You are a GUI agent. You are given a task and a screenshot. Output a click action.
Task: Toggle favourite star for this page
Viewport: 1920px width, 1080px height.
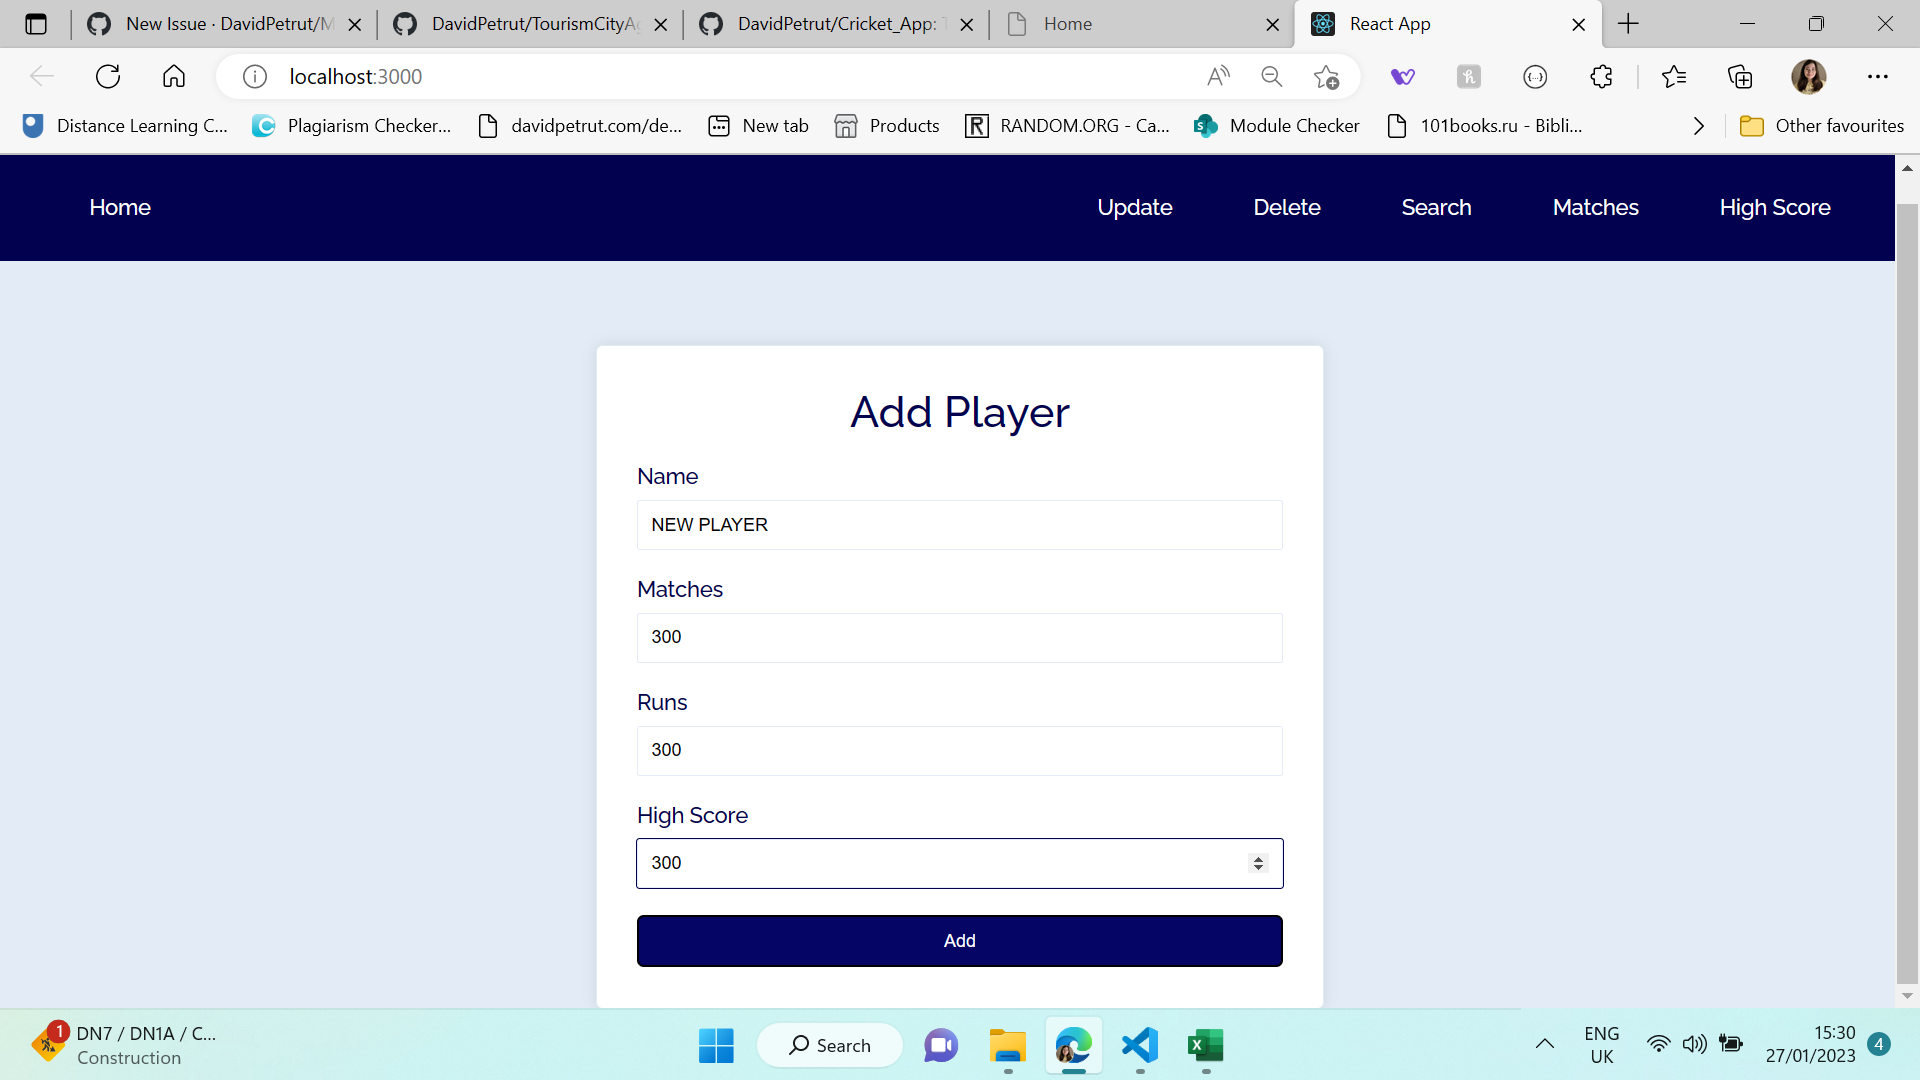tap(1326, 76)
